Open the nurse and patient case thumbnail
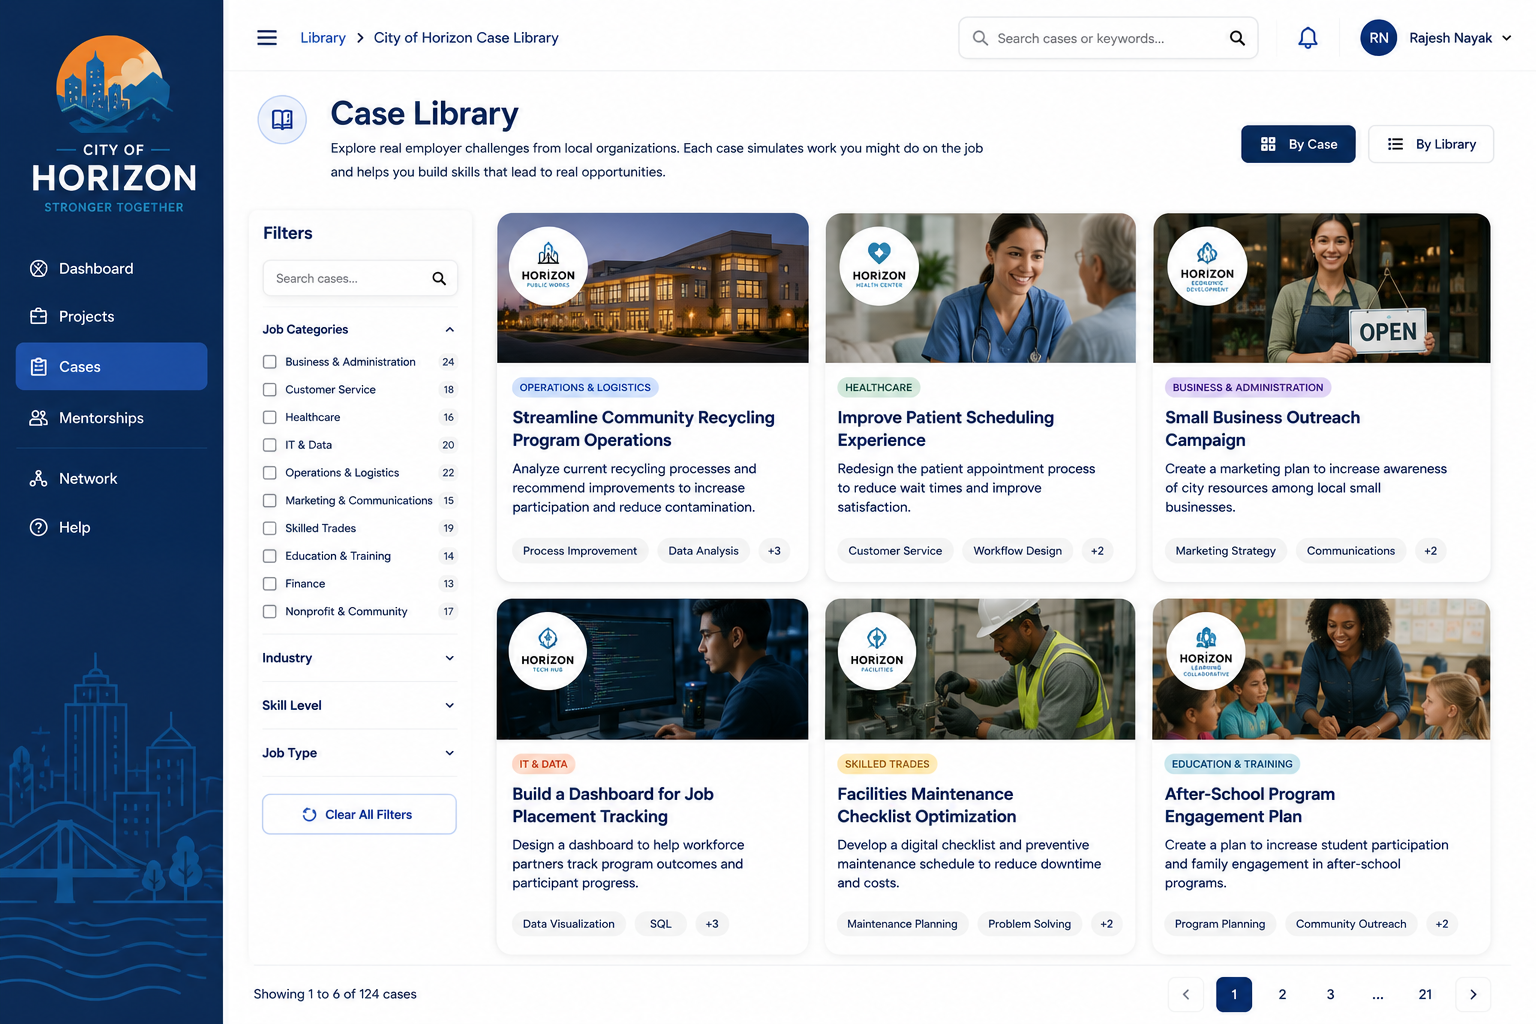Image resolution: width=1536 pixels, height=1024 pixels. pyautogui.click(x=980, y=288)
